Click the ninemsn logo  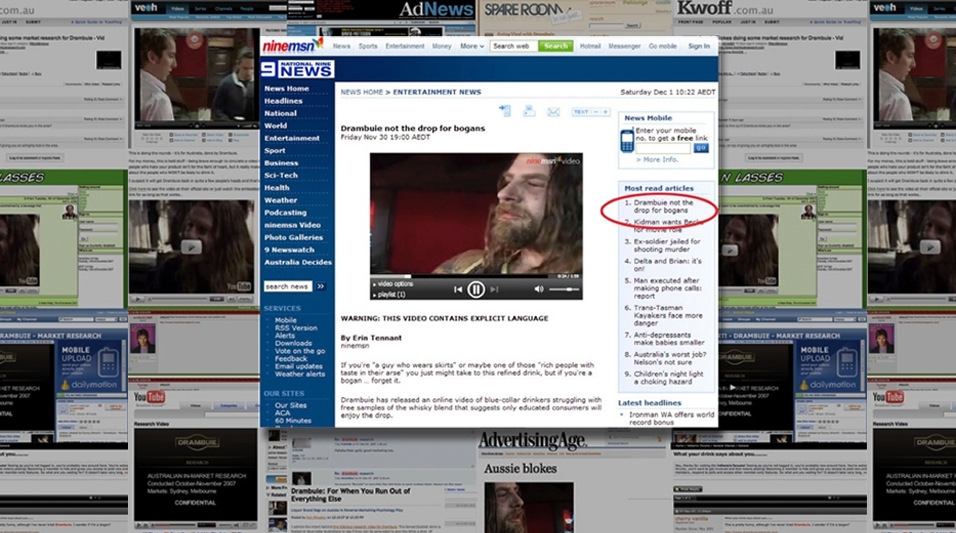(x=292, y=46)
